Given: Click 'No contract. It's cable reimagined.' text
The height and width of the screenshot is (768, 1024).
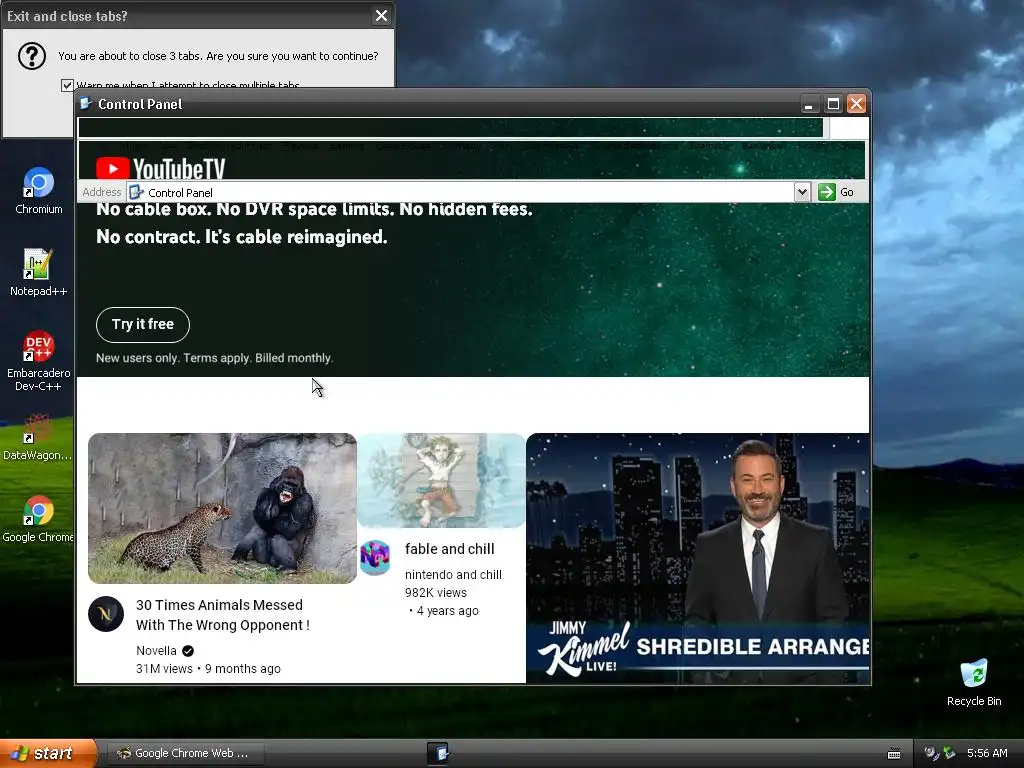Looking at the screenshot, I should 242,237.
